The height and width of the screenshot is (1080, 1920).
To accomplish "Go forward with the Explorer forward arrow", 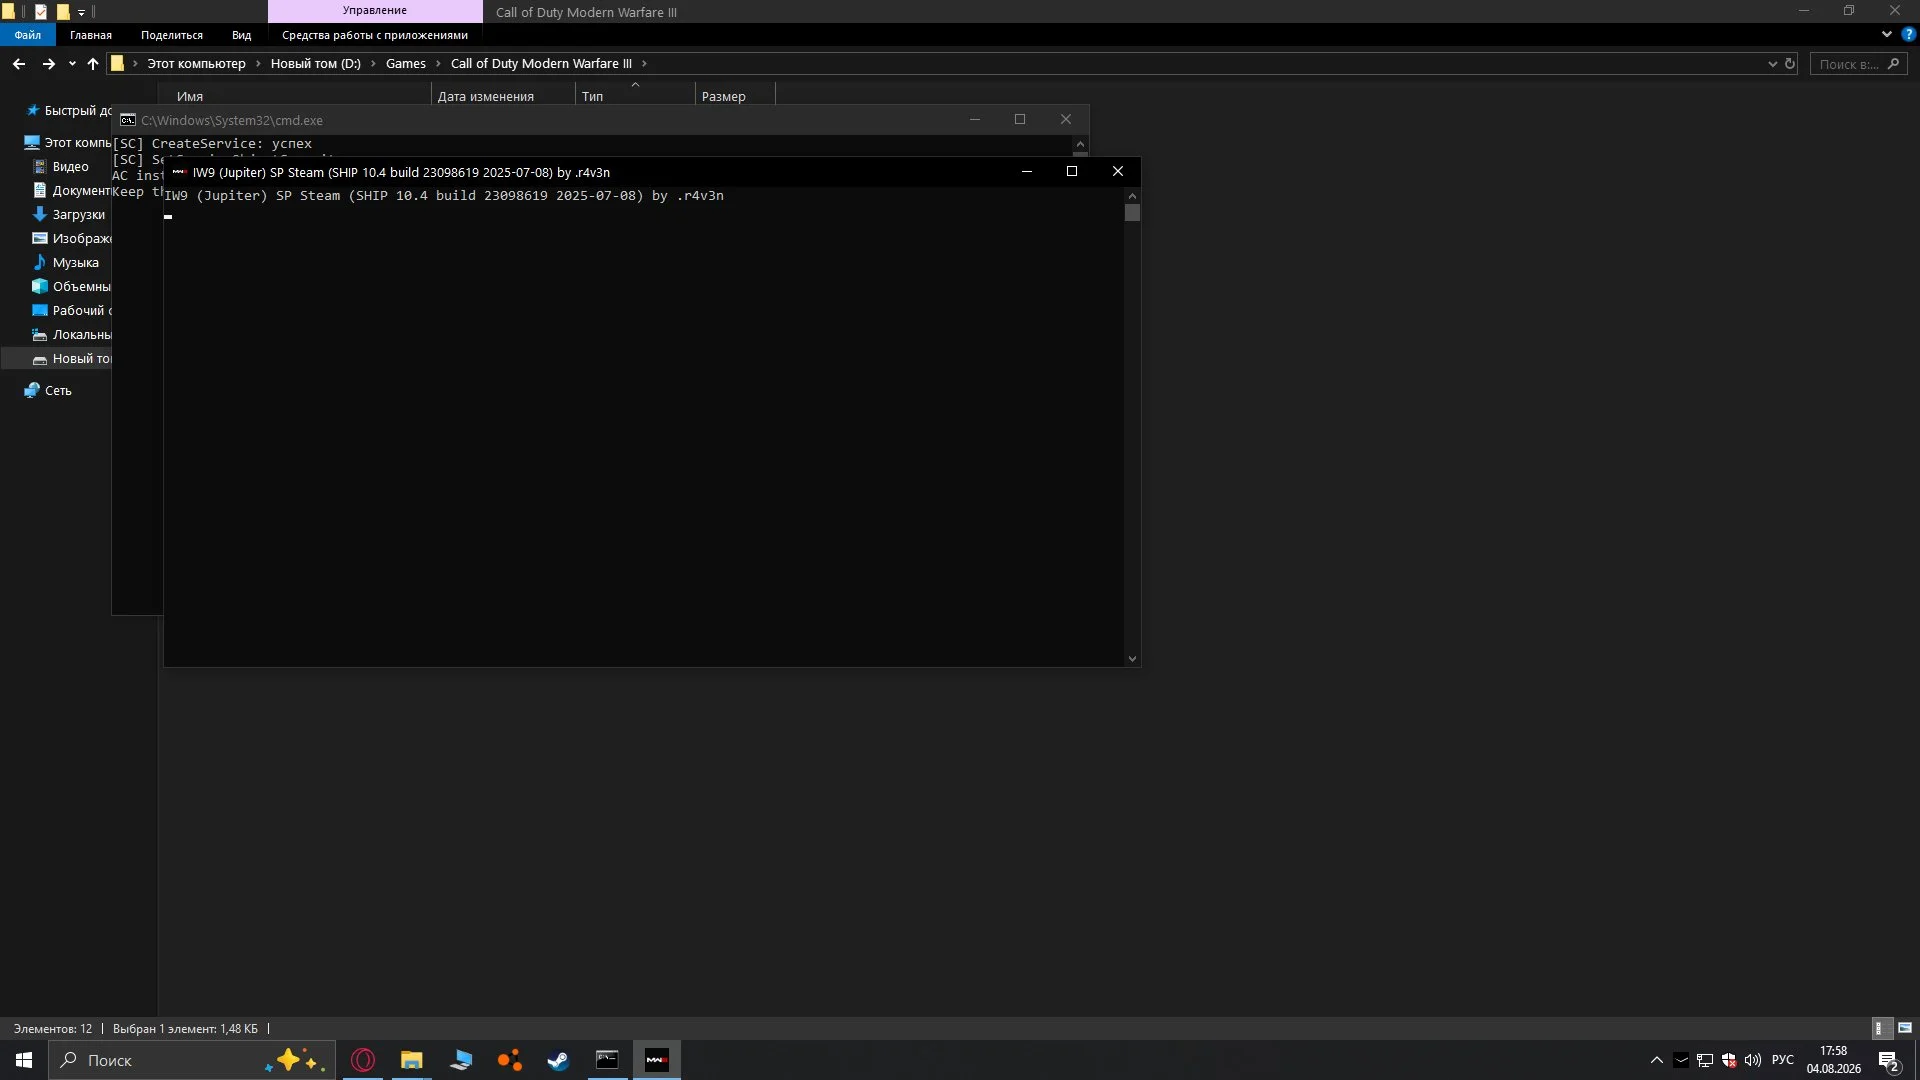I will (x=48, y=63).
